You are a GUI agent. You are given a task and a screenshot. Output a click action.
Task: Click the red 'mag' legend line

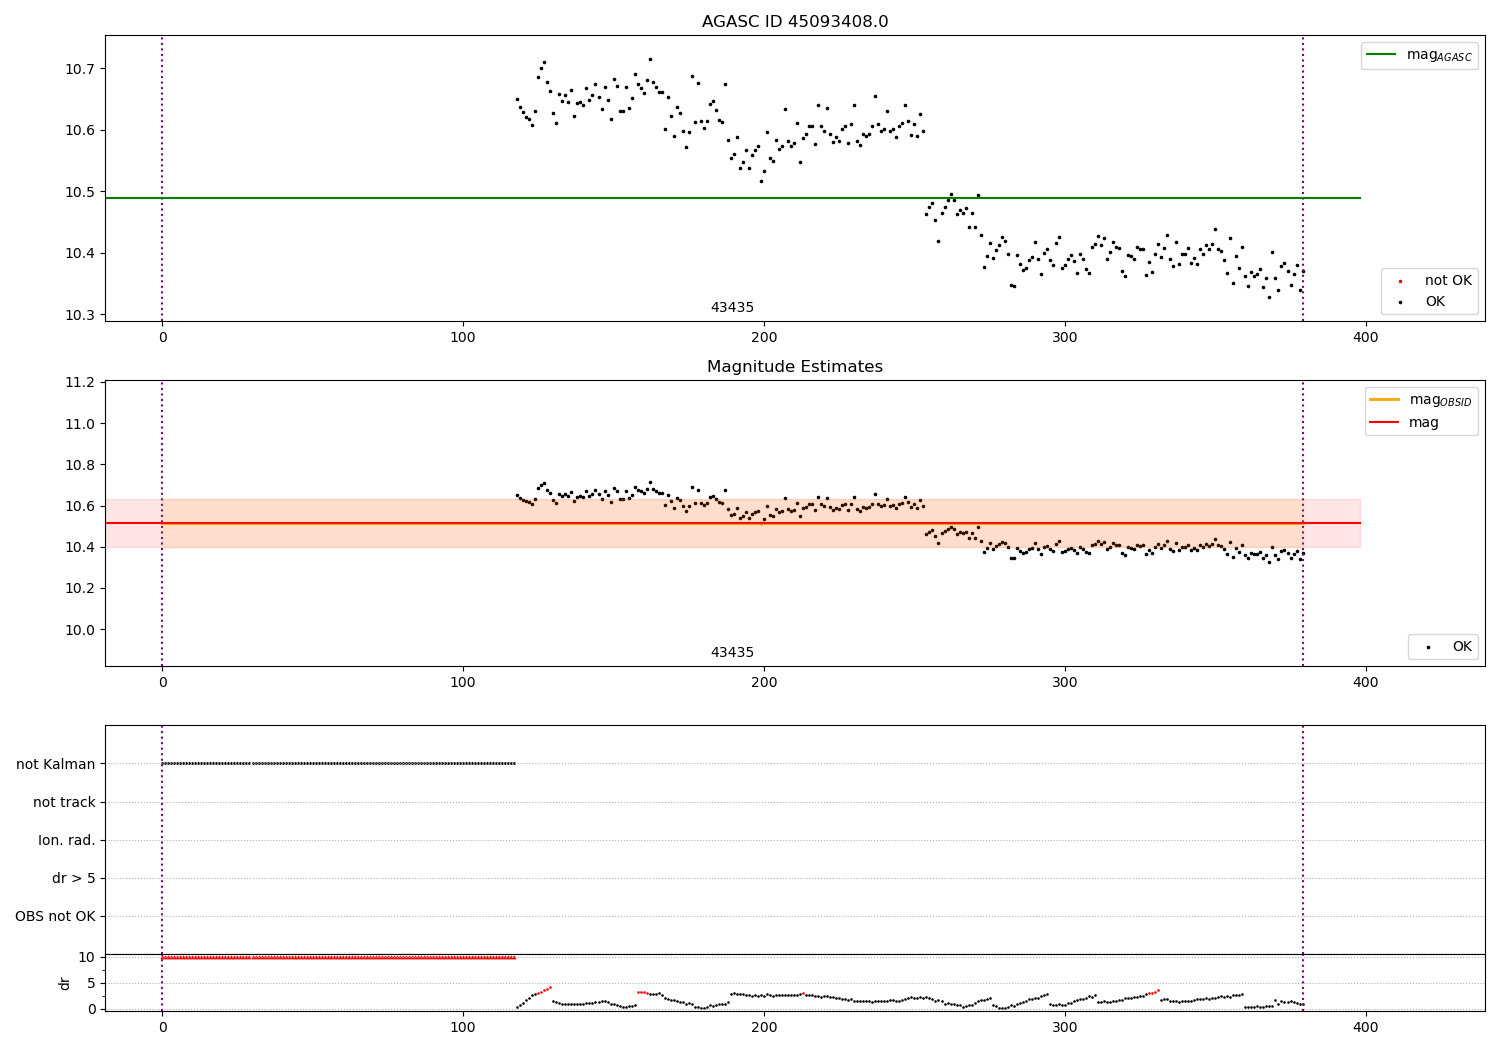coord(1384,422)
